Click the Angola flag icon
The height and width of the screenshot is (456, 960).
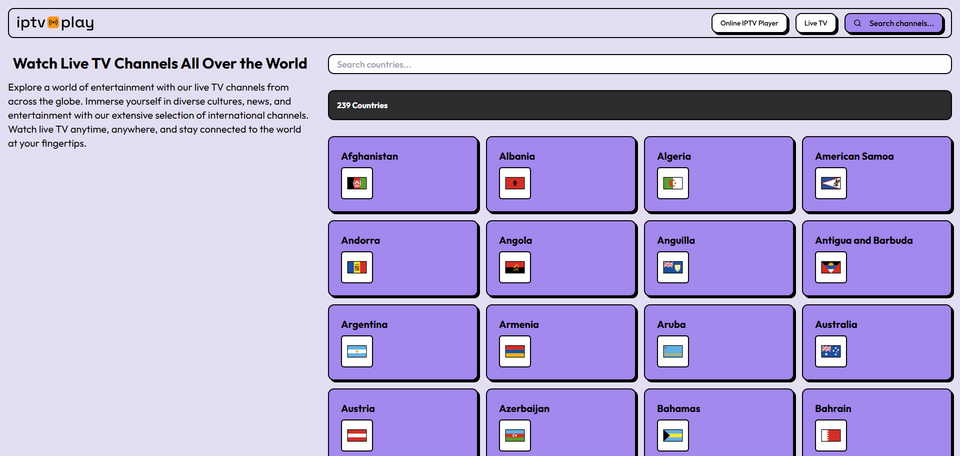point(515,267)
